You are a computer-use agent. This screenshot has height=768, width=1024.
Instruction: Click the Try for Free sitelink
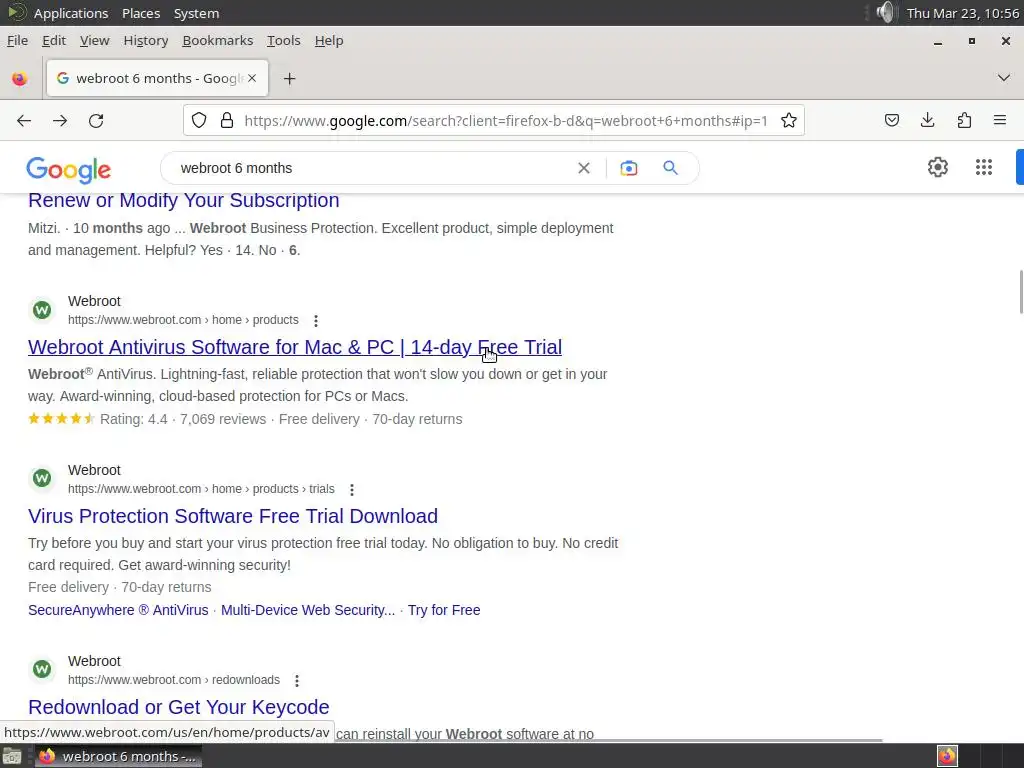[444, 610]
